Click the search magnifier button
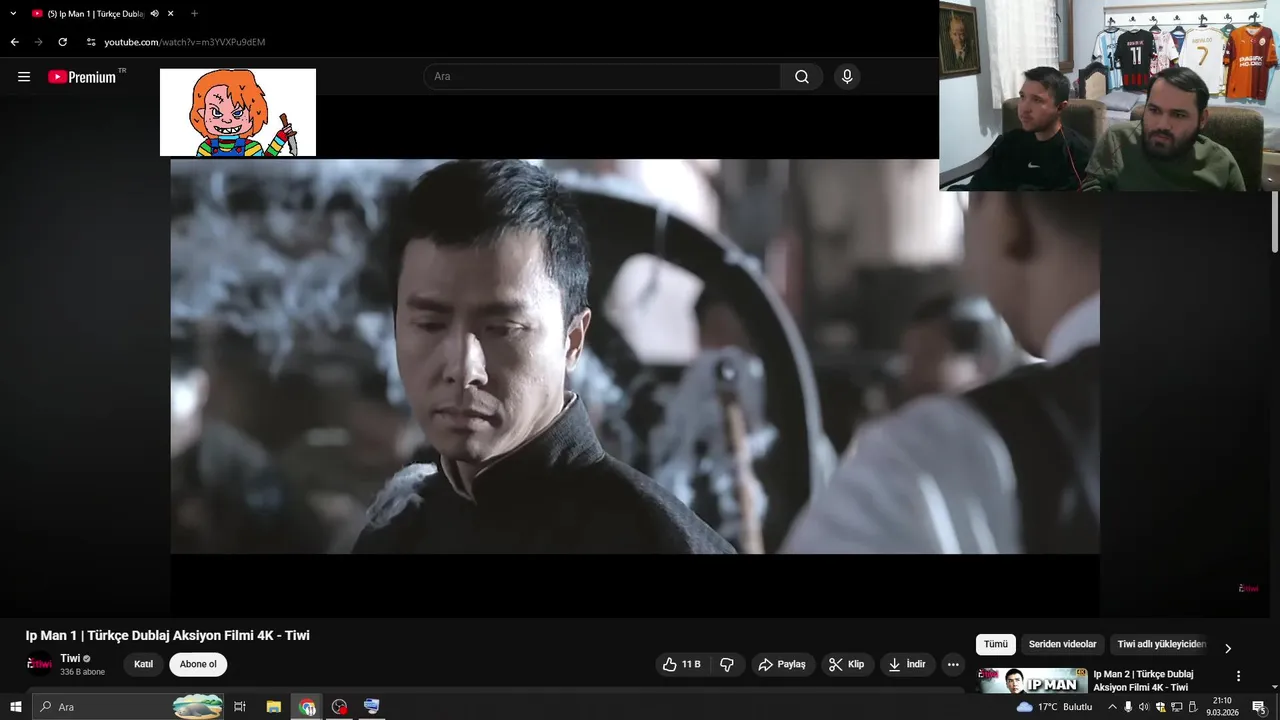This screenshot has width=1280, height=720. coord(802,77)
